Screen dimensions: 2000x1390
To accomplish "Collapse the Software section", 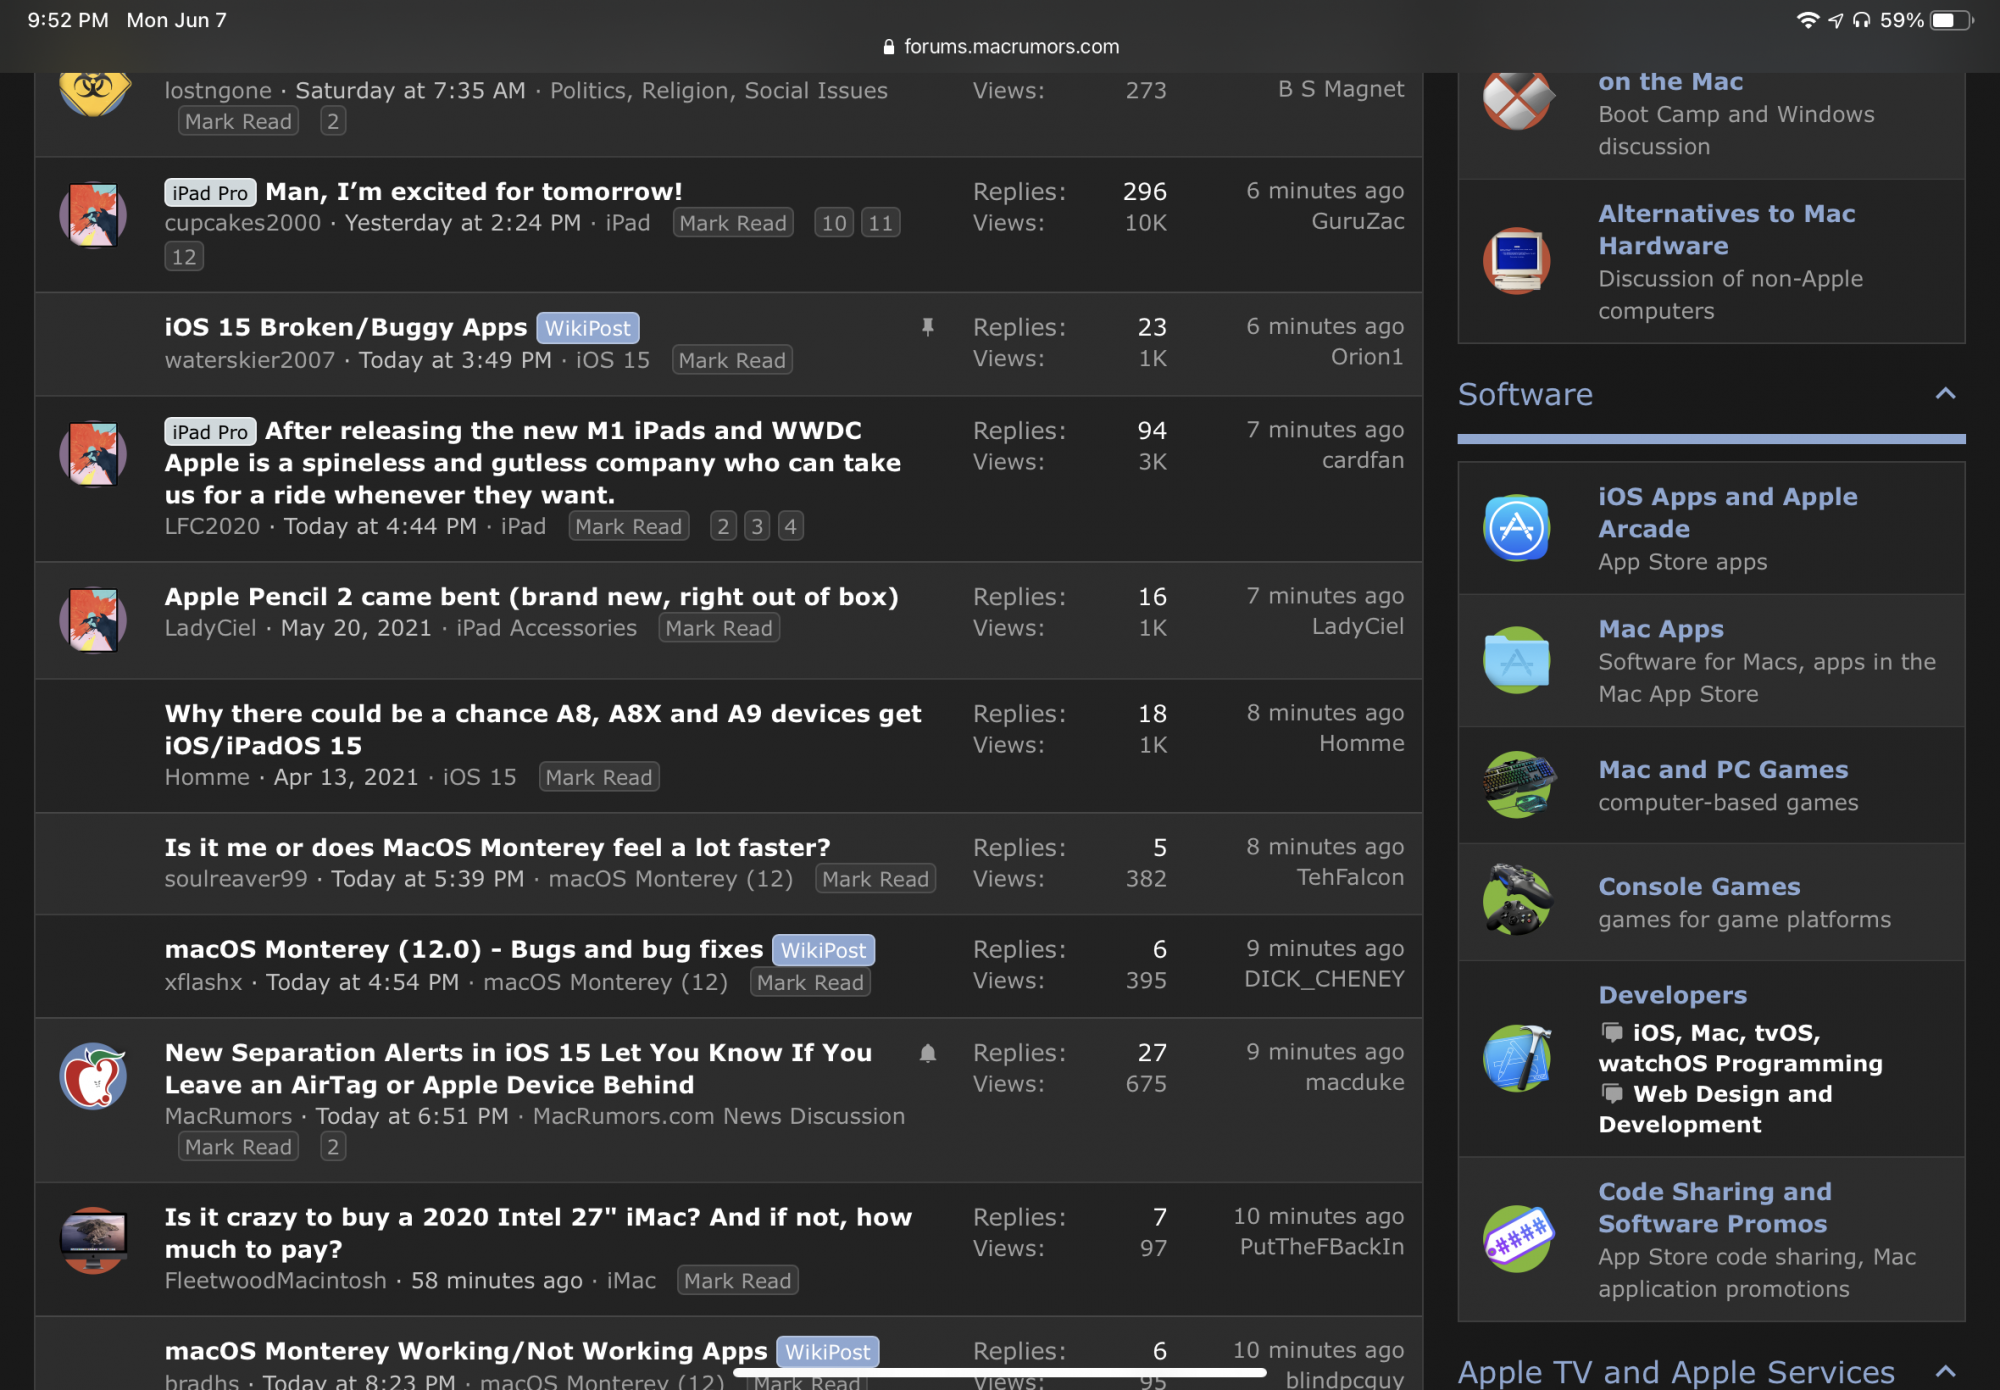I will [1945, 394].
